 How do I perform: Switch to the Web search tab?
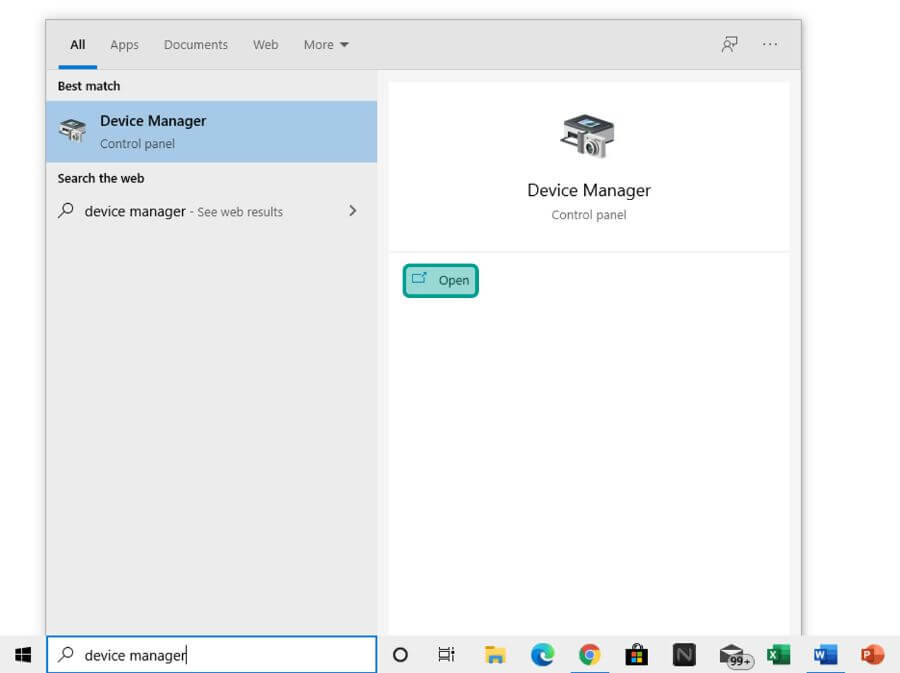[x=266, y=45]
